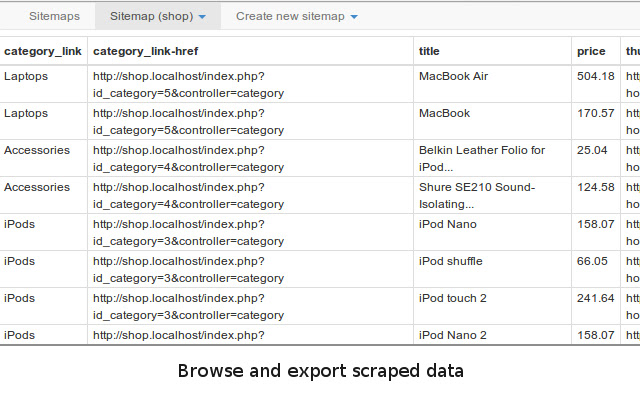
Task: Open the Sitemaps tab
Action: tap(54, 17)
